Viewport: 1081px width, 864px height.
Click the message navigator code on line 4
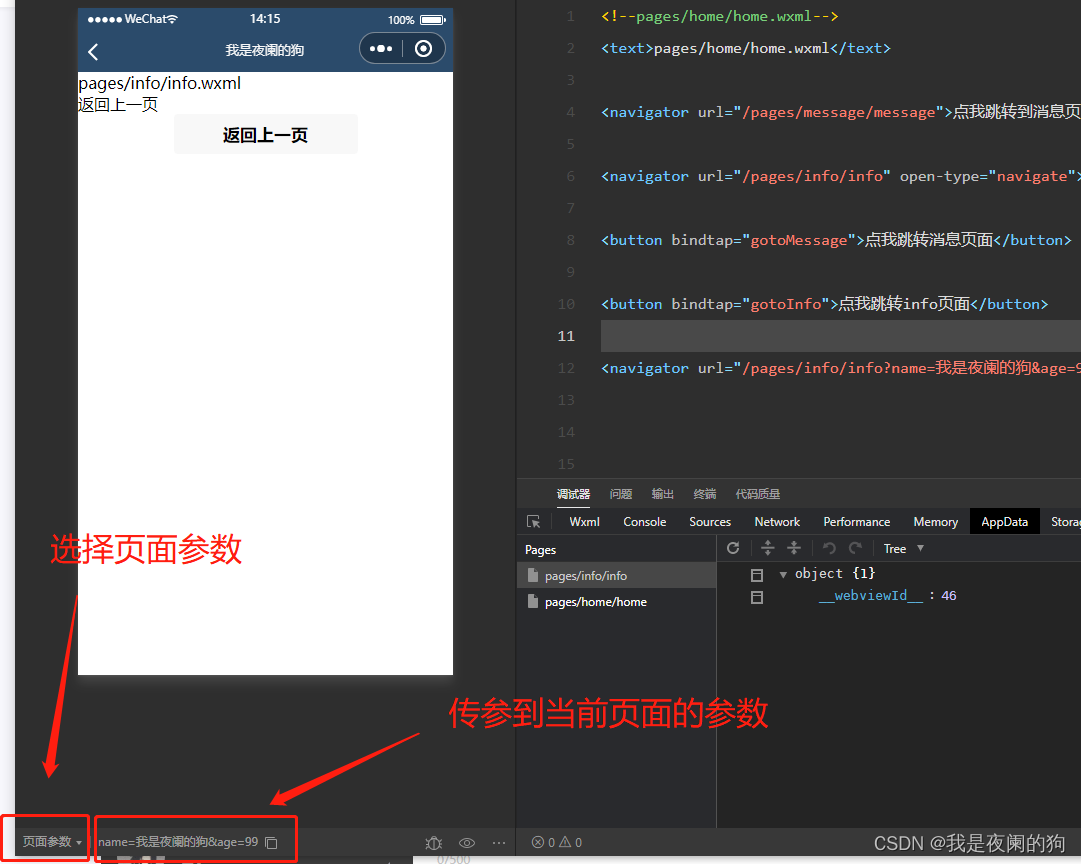point(841,112)
